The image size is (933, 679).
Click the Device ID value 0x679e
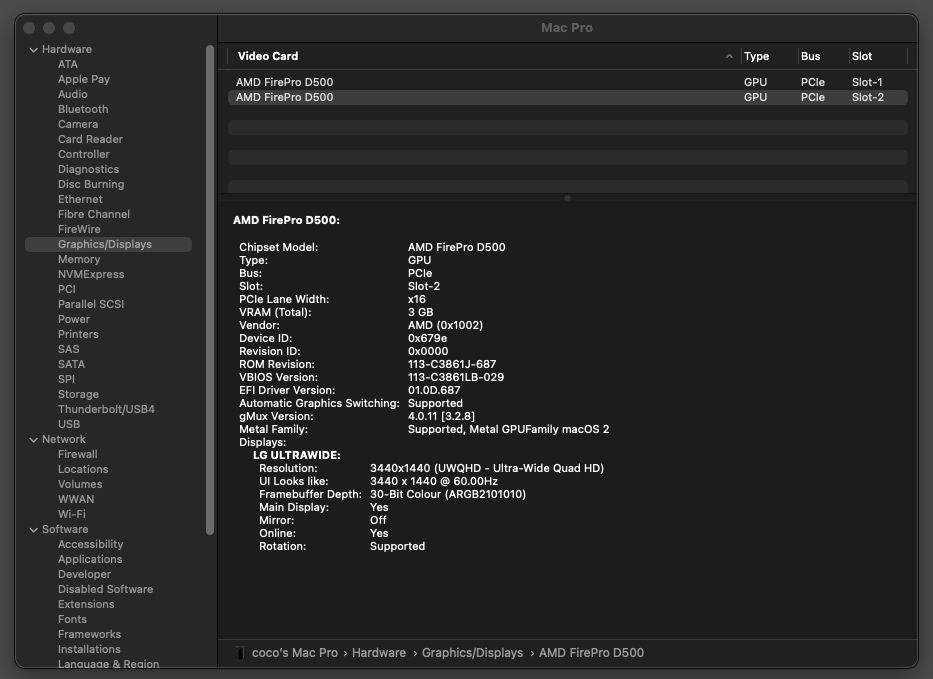pos(427,338)
